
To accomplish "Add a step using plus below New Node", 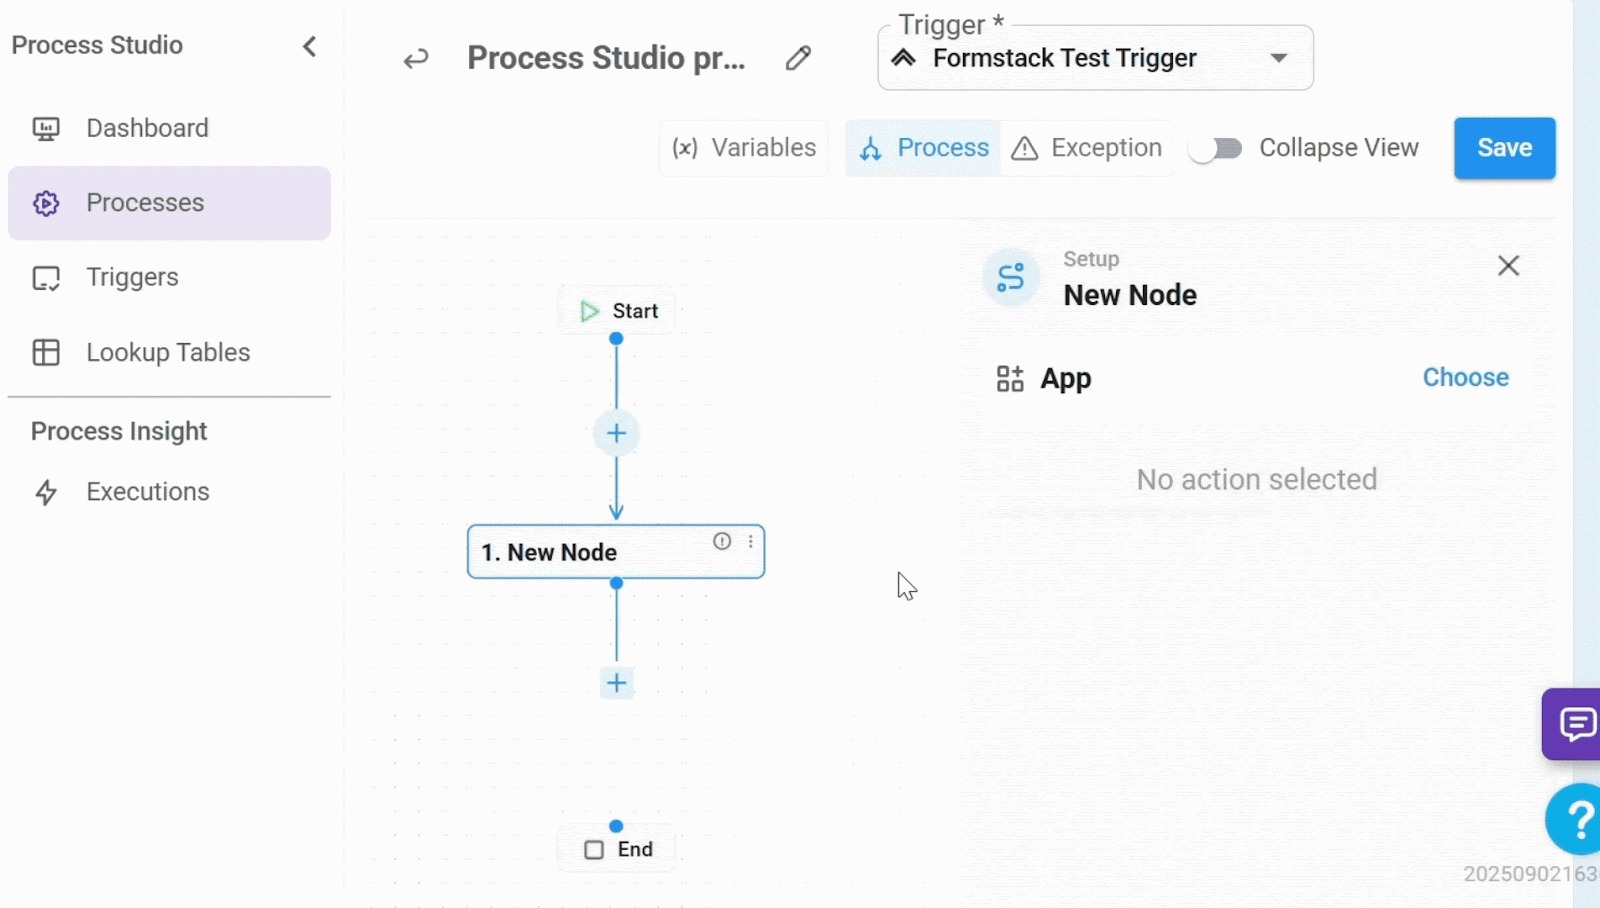I will click(x=616, y=683).
